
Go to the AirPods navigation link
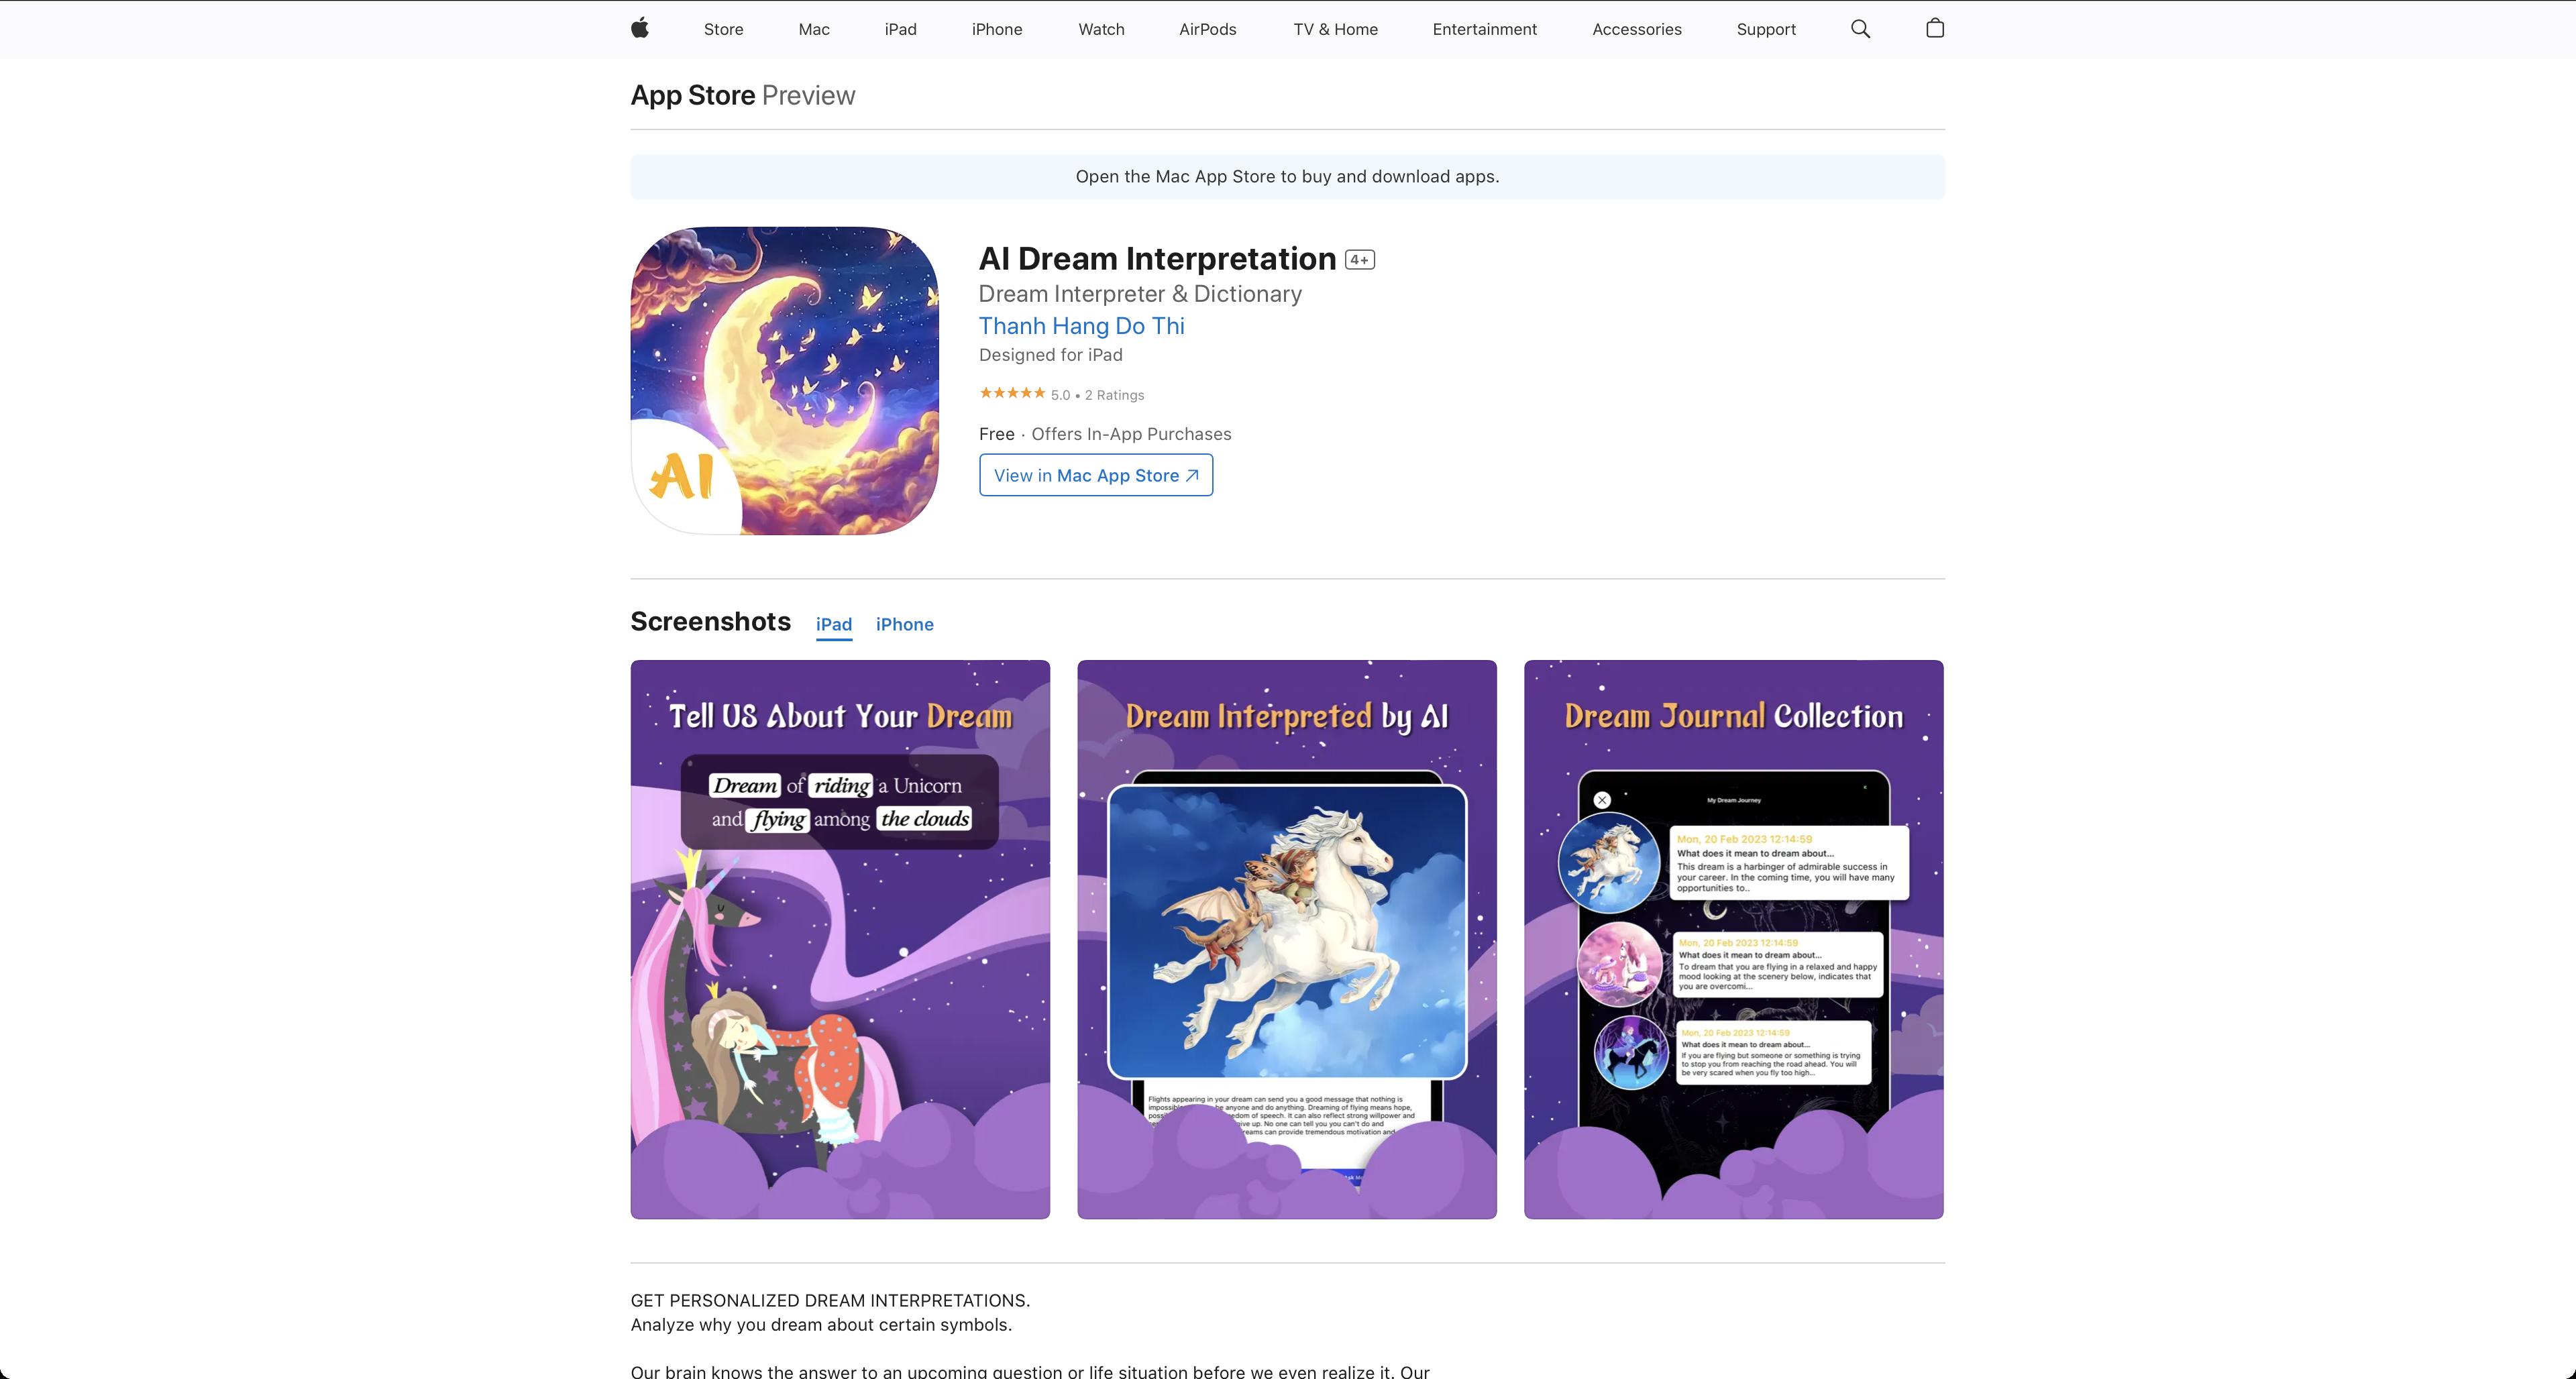1207,29
